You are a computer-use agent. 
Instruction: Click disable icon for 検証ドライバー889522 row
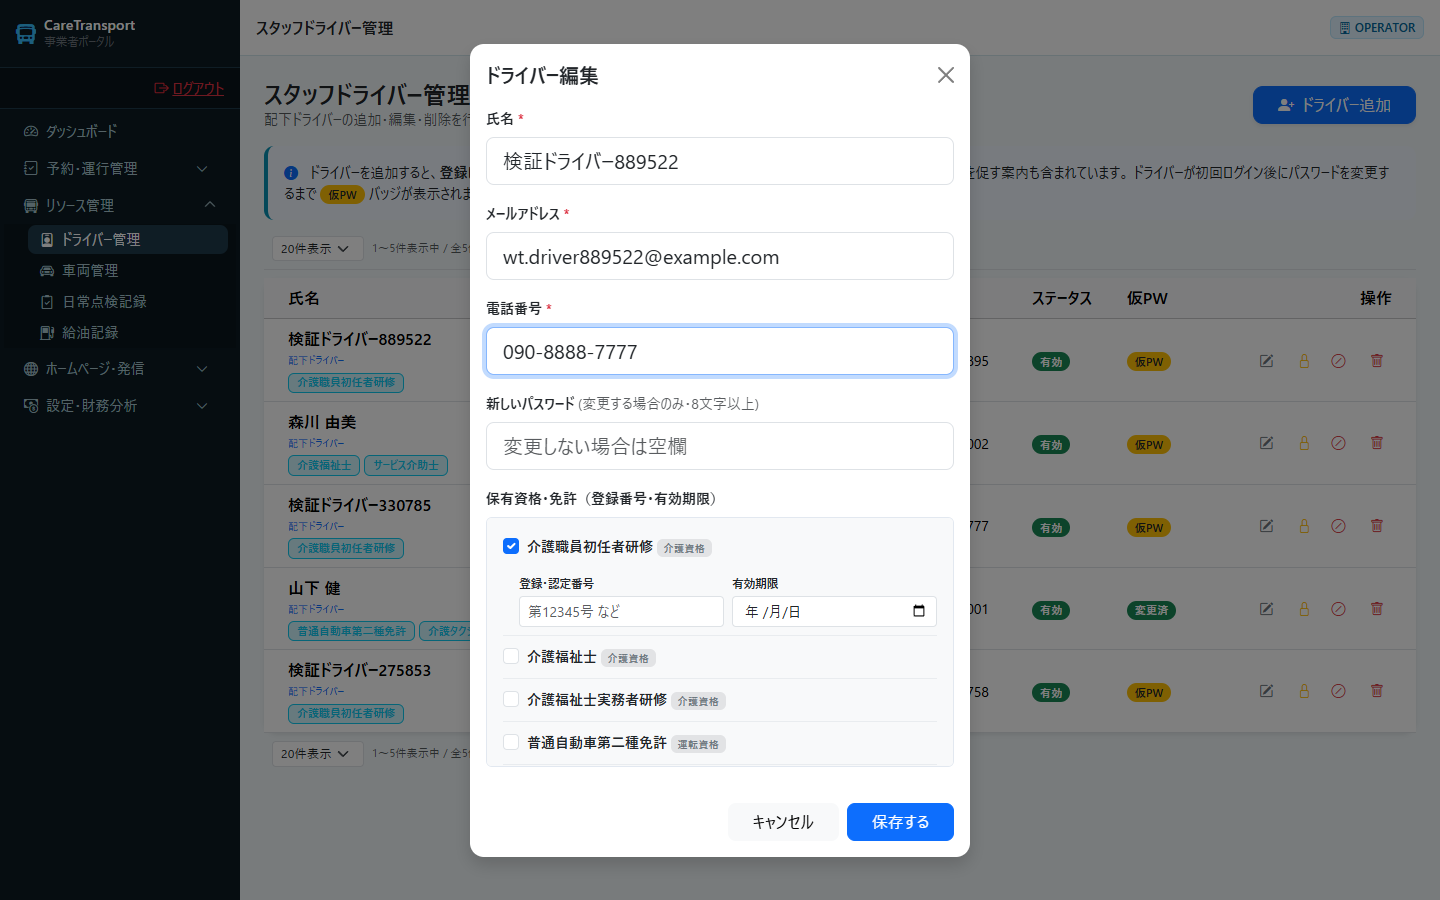tap(1338, 361)
